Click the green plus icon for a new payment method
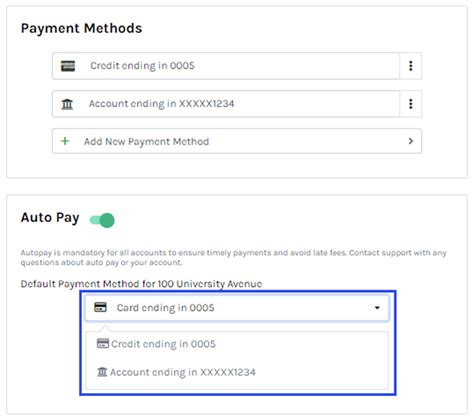474x418 pixels. coord(65,141)
